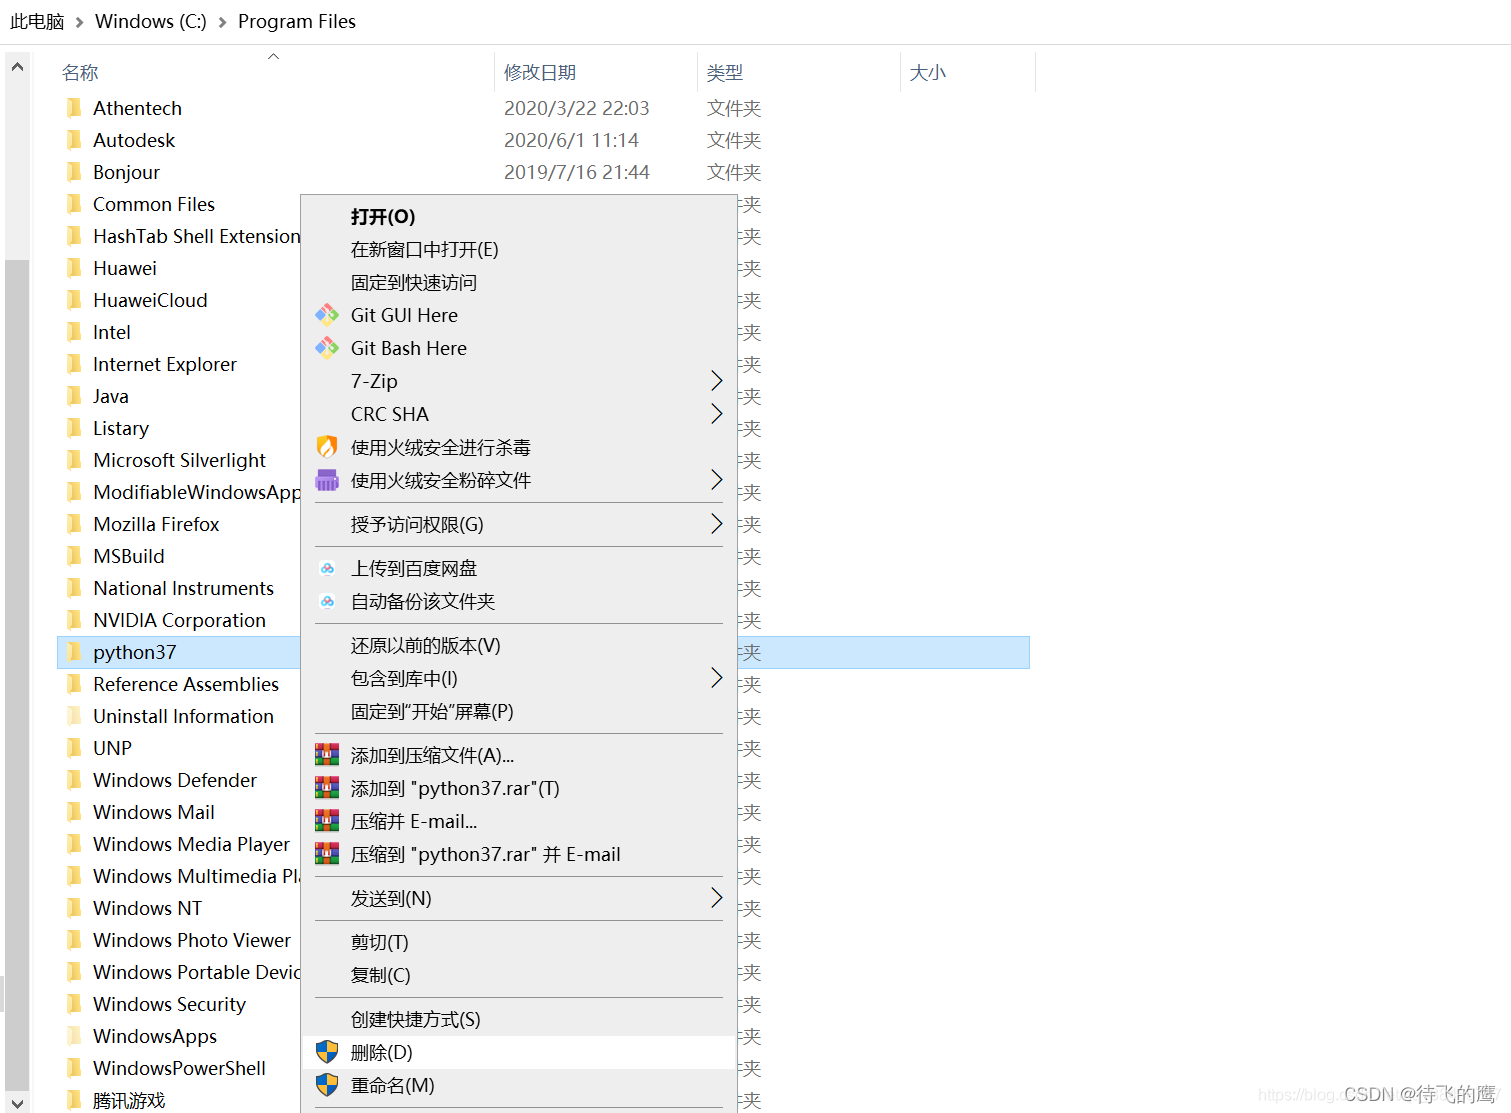
Task: Click the Uninstall Information folder icon
Action: [74, 716]
